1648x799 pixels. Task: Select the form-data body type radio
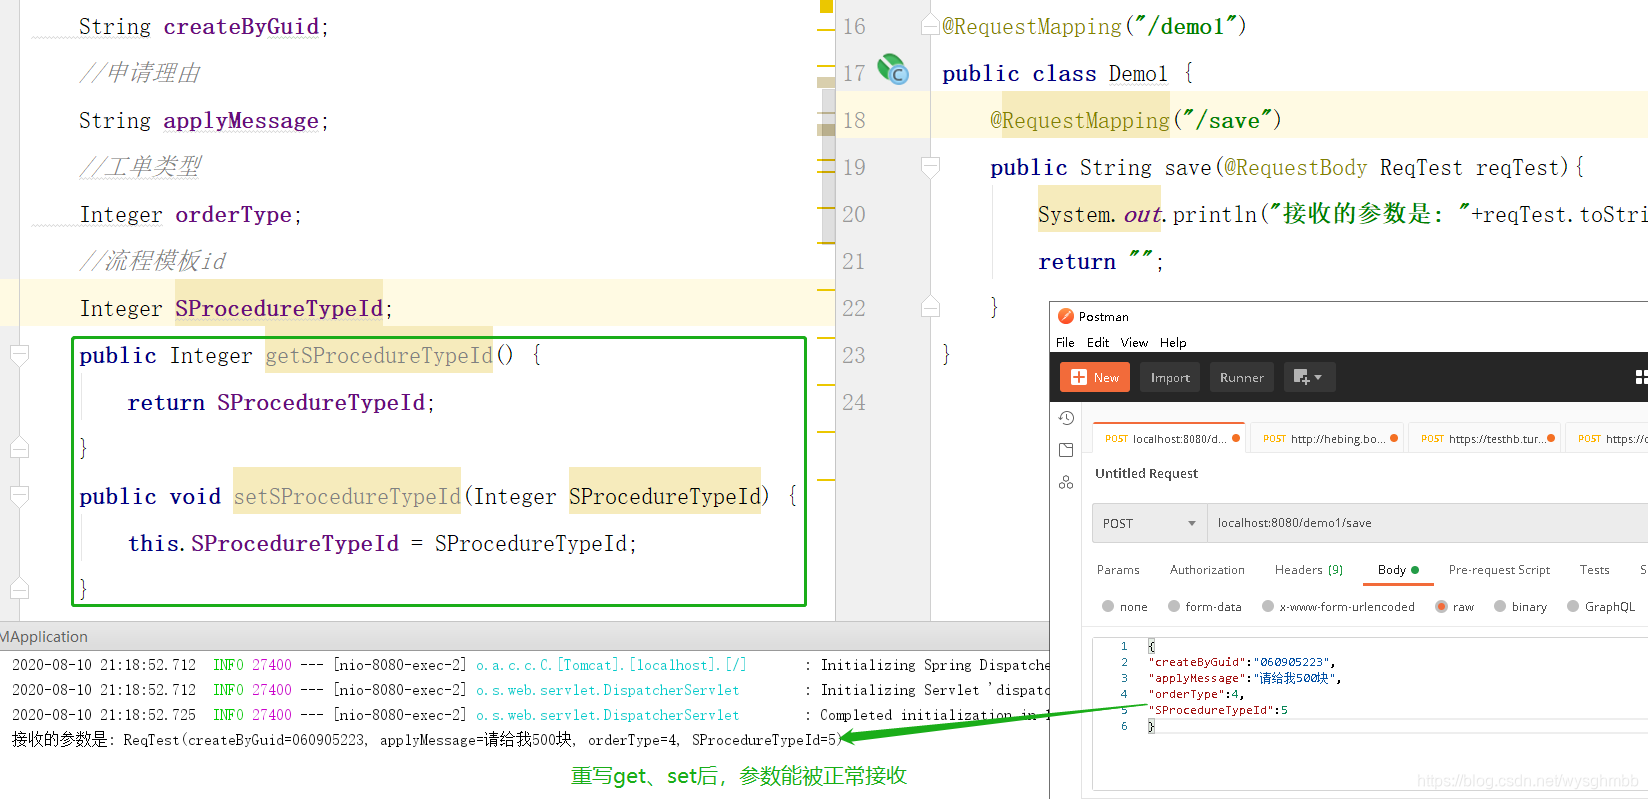pos(1174,606)
